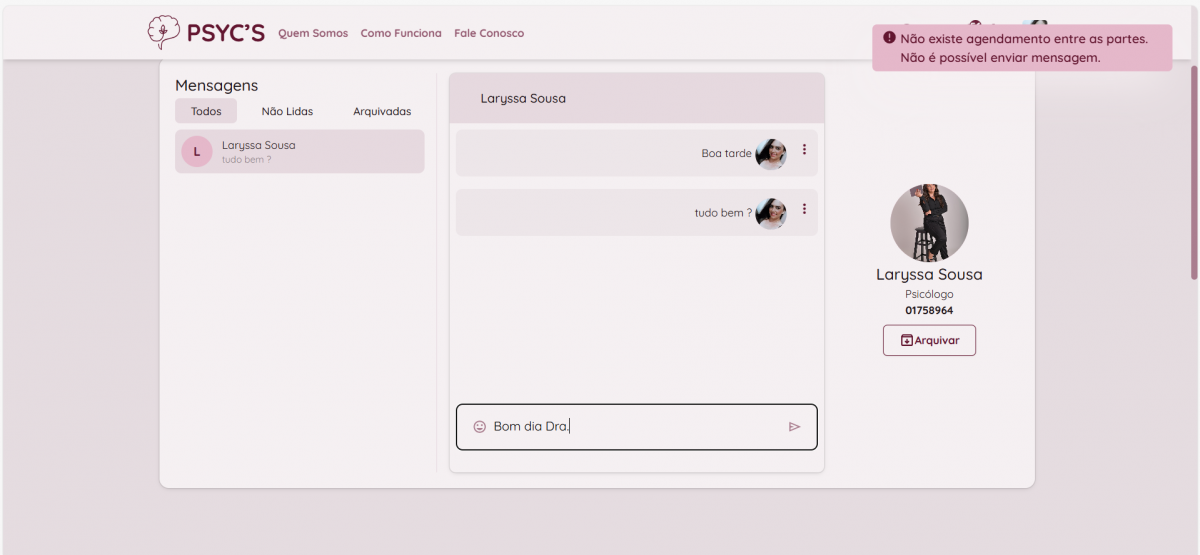Click the send message arrow icon
Image resolution: width=1200 pixels, height=555 pixels.
coord(794,427)
